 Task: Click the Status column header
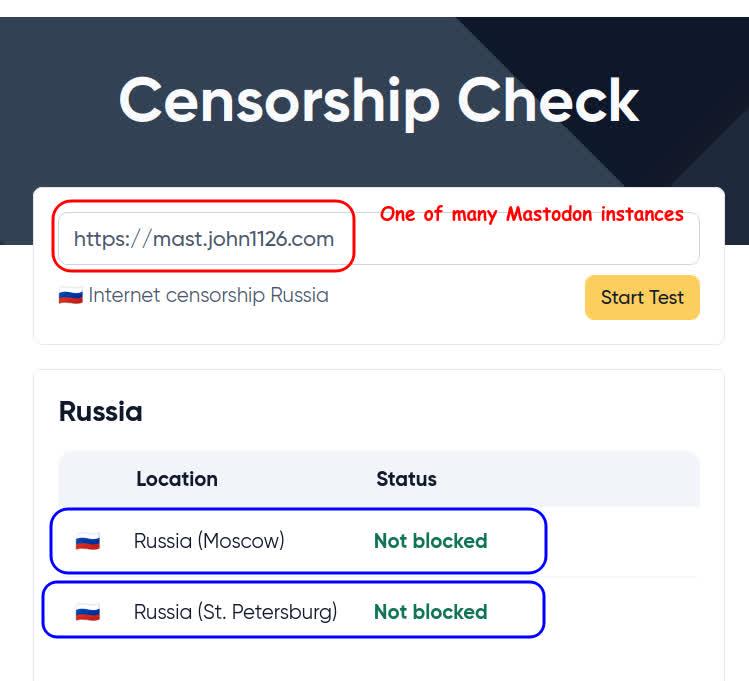tap(406, 479)
